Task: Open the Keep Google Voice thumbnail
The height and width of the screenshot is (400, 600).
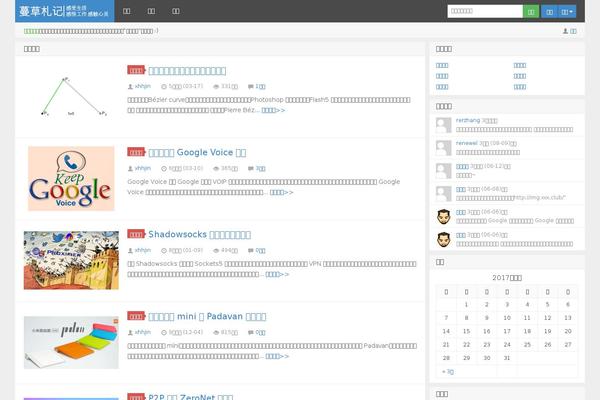Action: tap(71, 178)
